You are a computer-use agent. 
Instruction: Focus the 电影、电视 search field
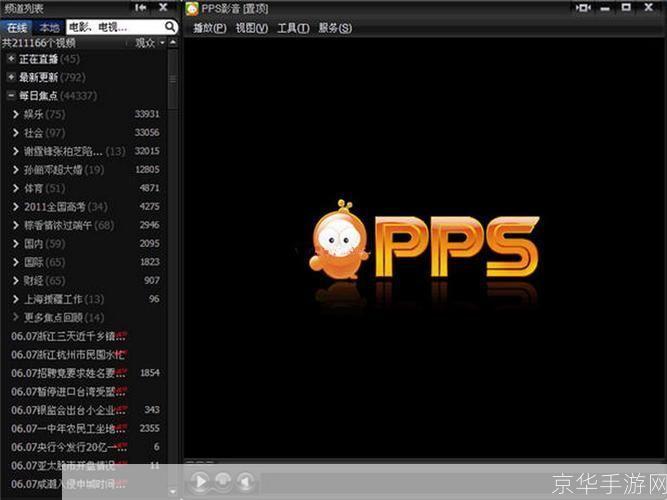[x=115, y=27]
